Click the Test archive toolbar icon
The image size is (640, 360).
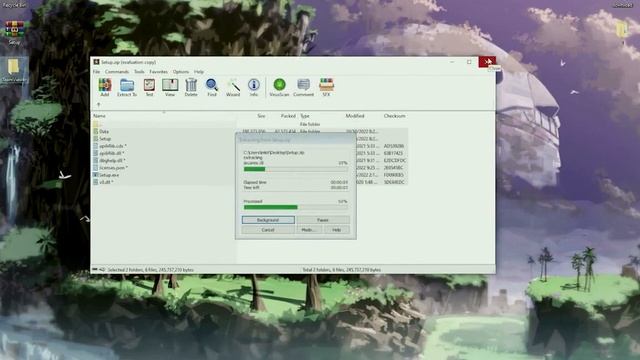pyautogui.click(x=149, y=87)
